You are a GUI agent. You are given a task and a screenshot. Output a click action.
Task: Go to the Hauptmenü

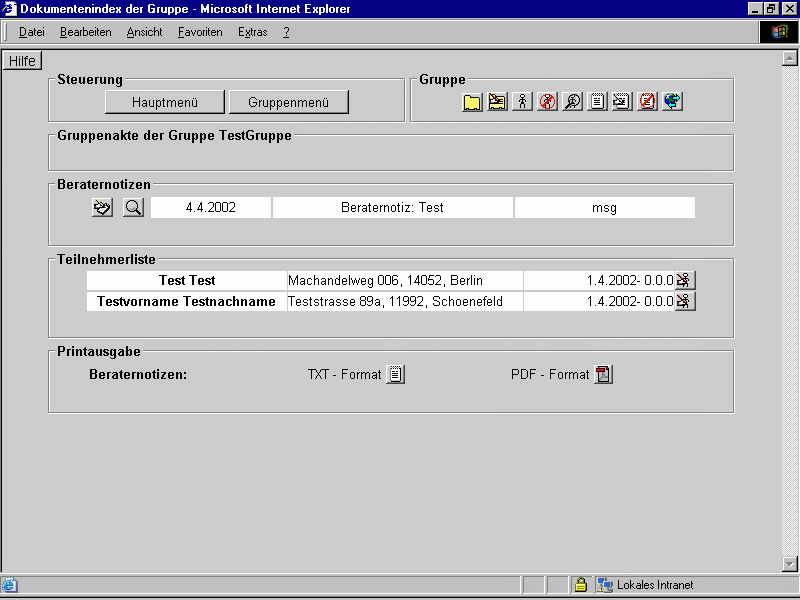[x=165, y=102]
